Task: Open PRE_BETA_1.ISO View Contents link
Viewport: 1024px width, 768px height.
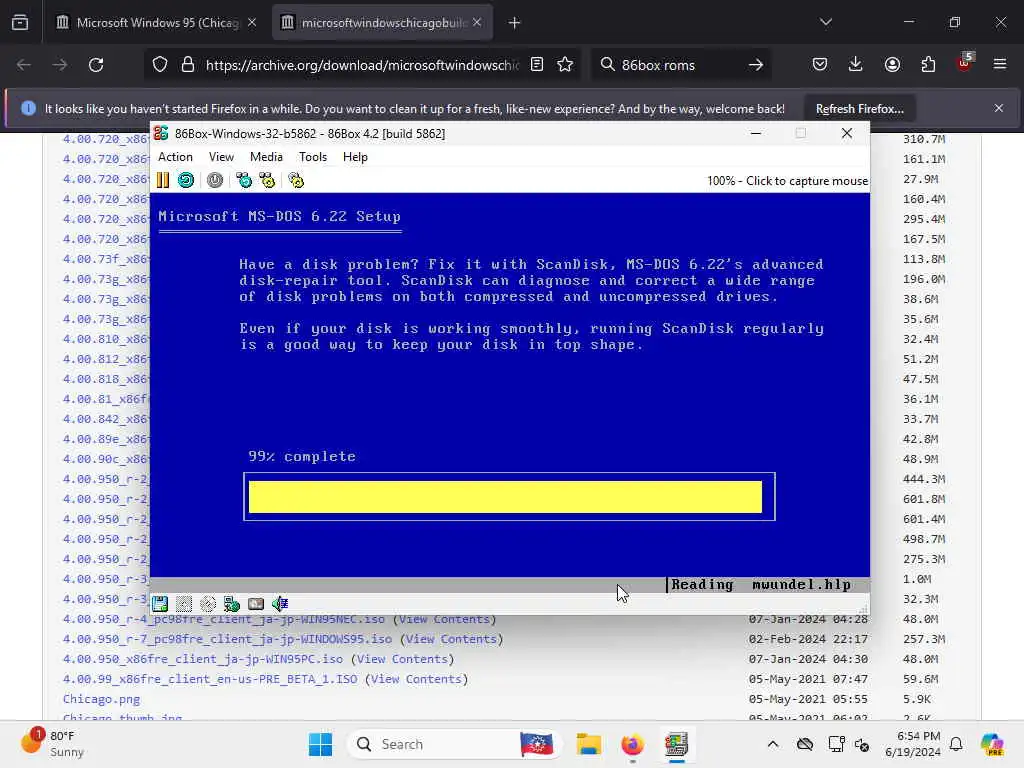Action: pos(417,679)
